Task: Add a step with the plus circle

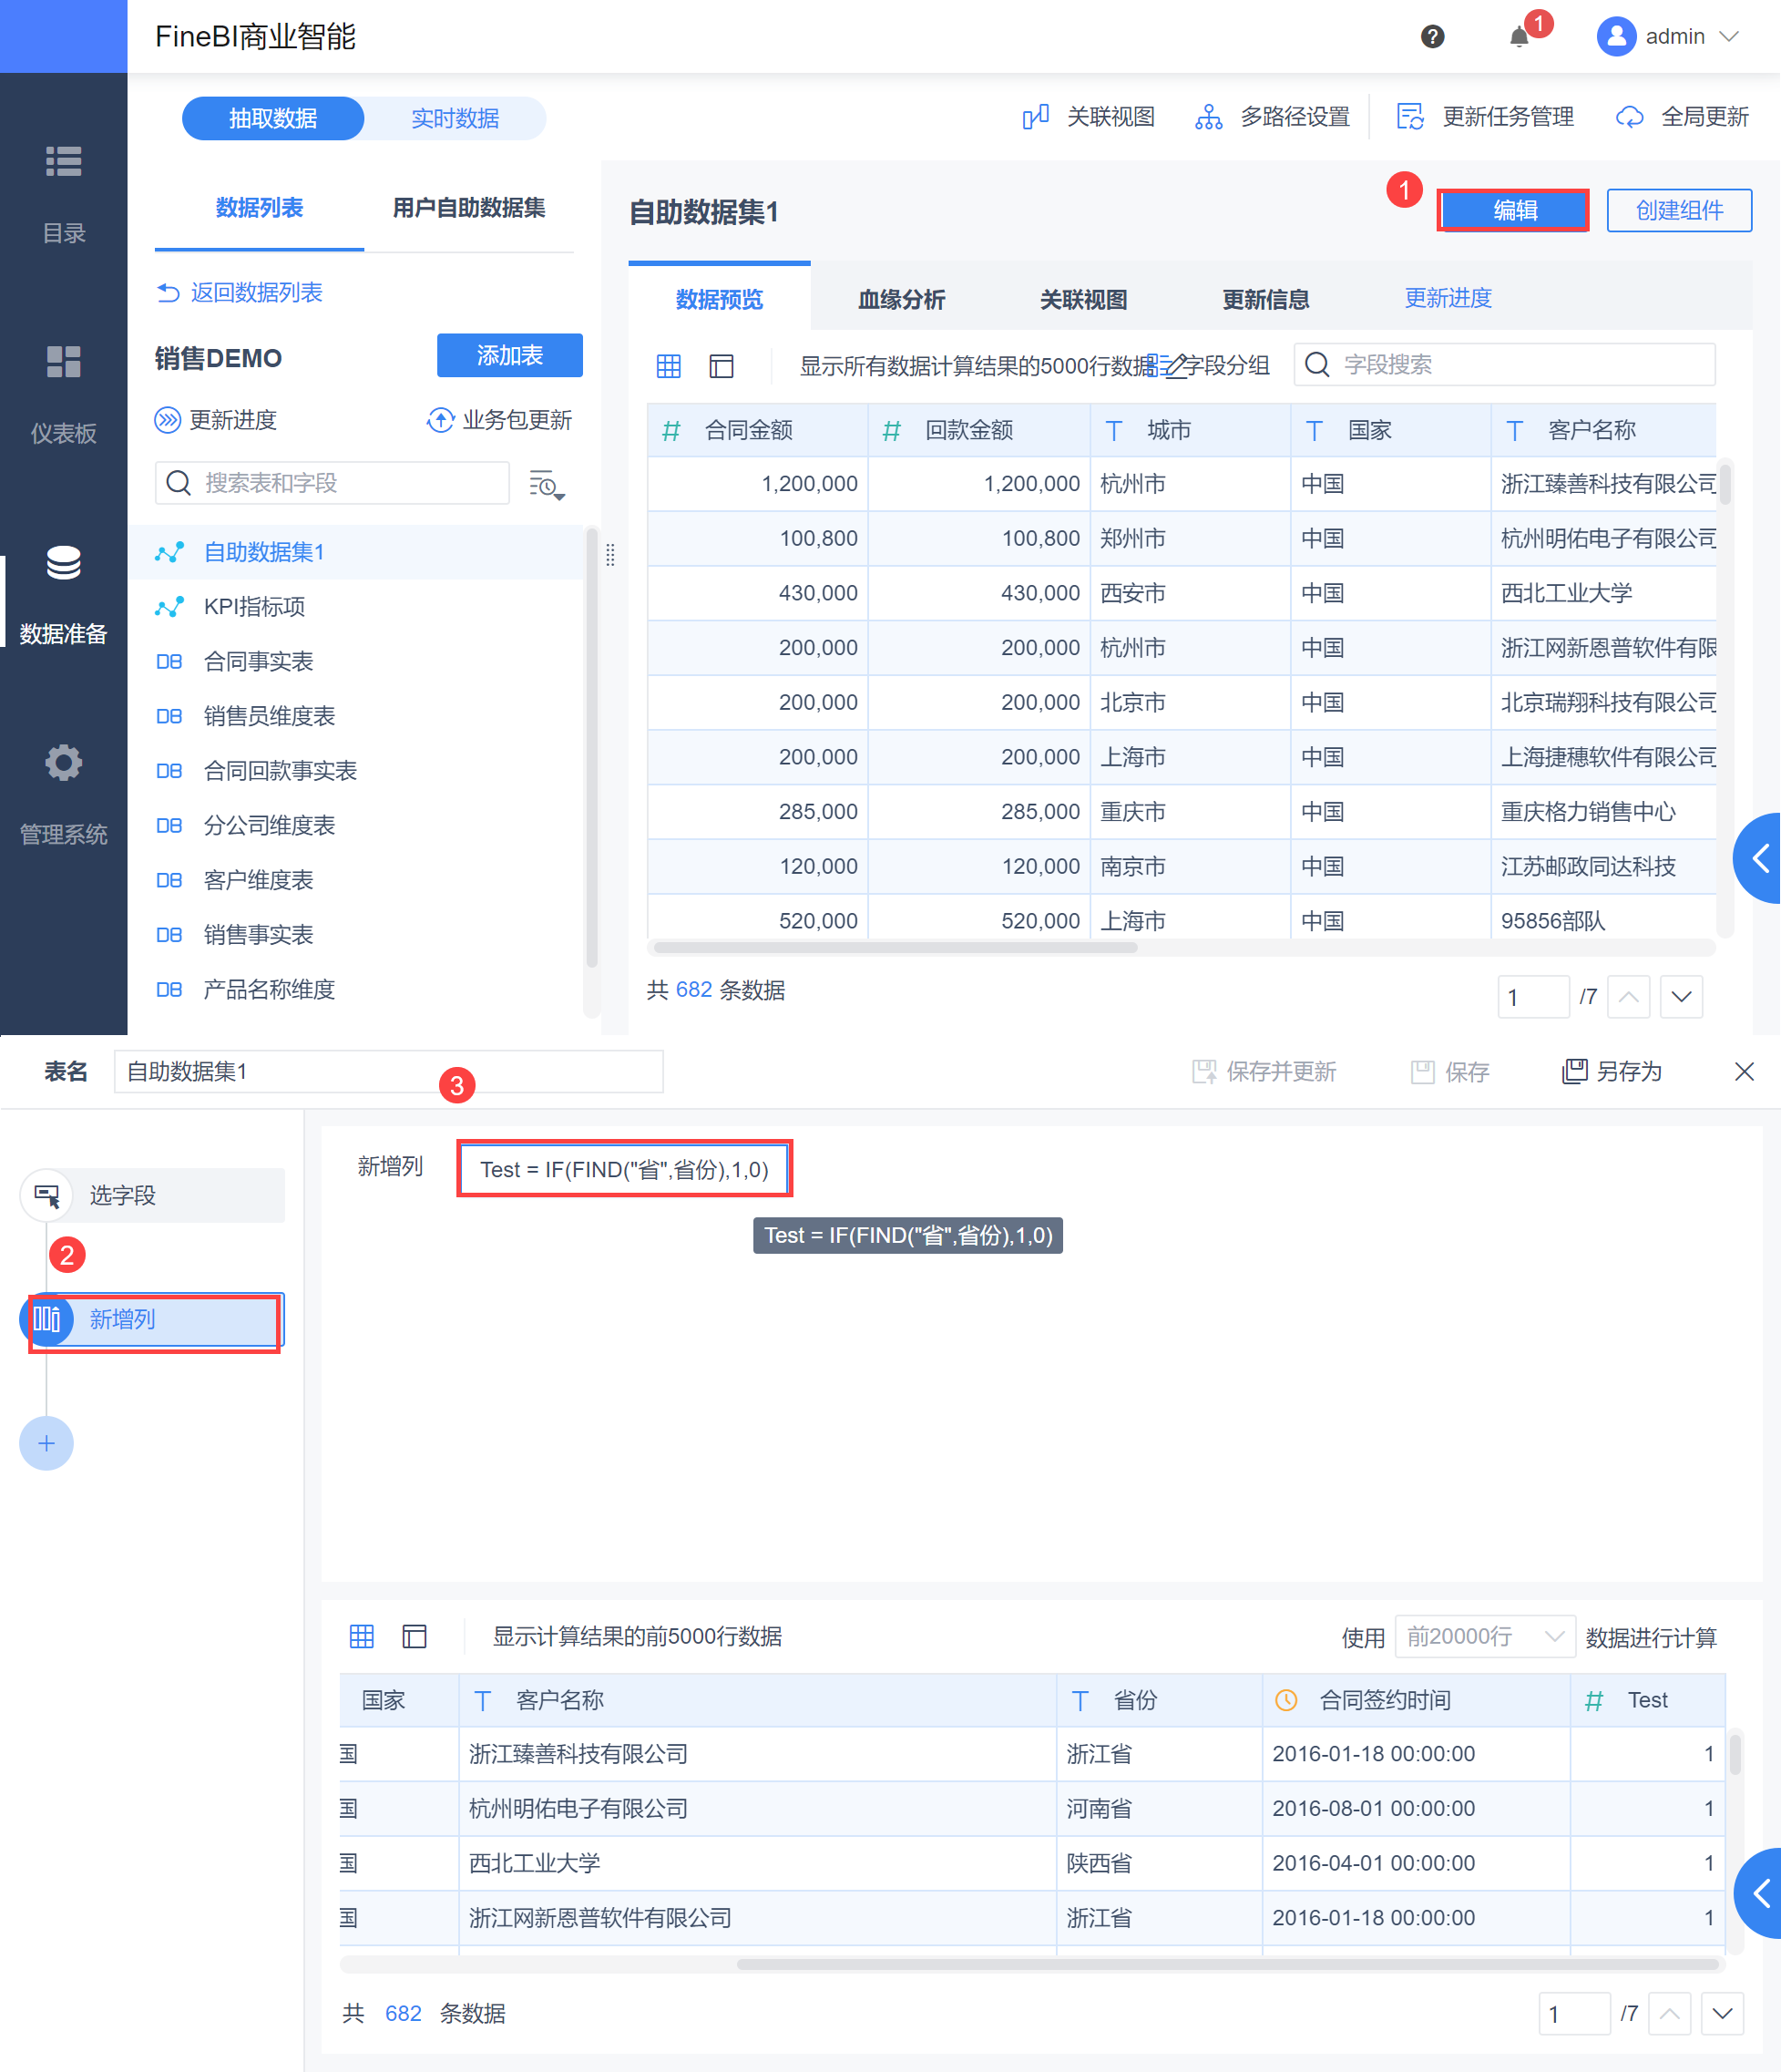Action: pos(46,1443)
